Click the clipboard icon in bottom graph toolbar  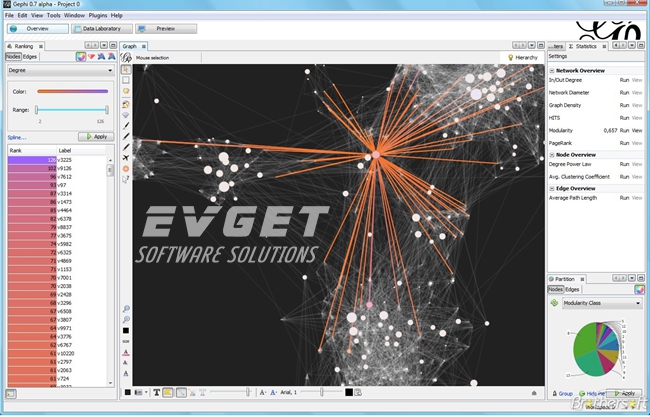point(358,392)
